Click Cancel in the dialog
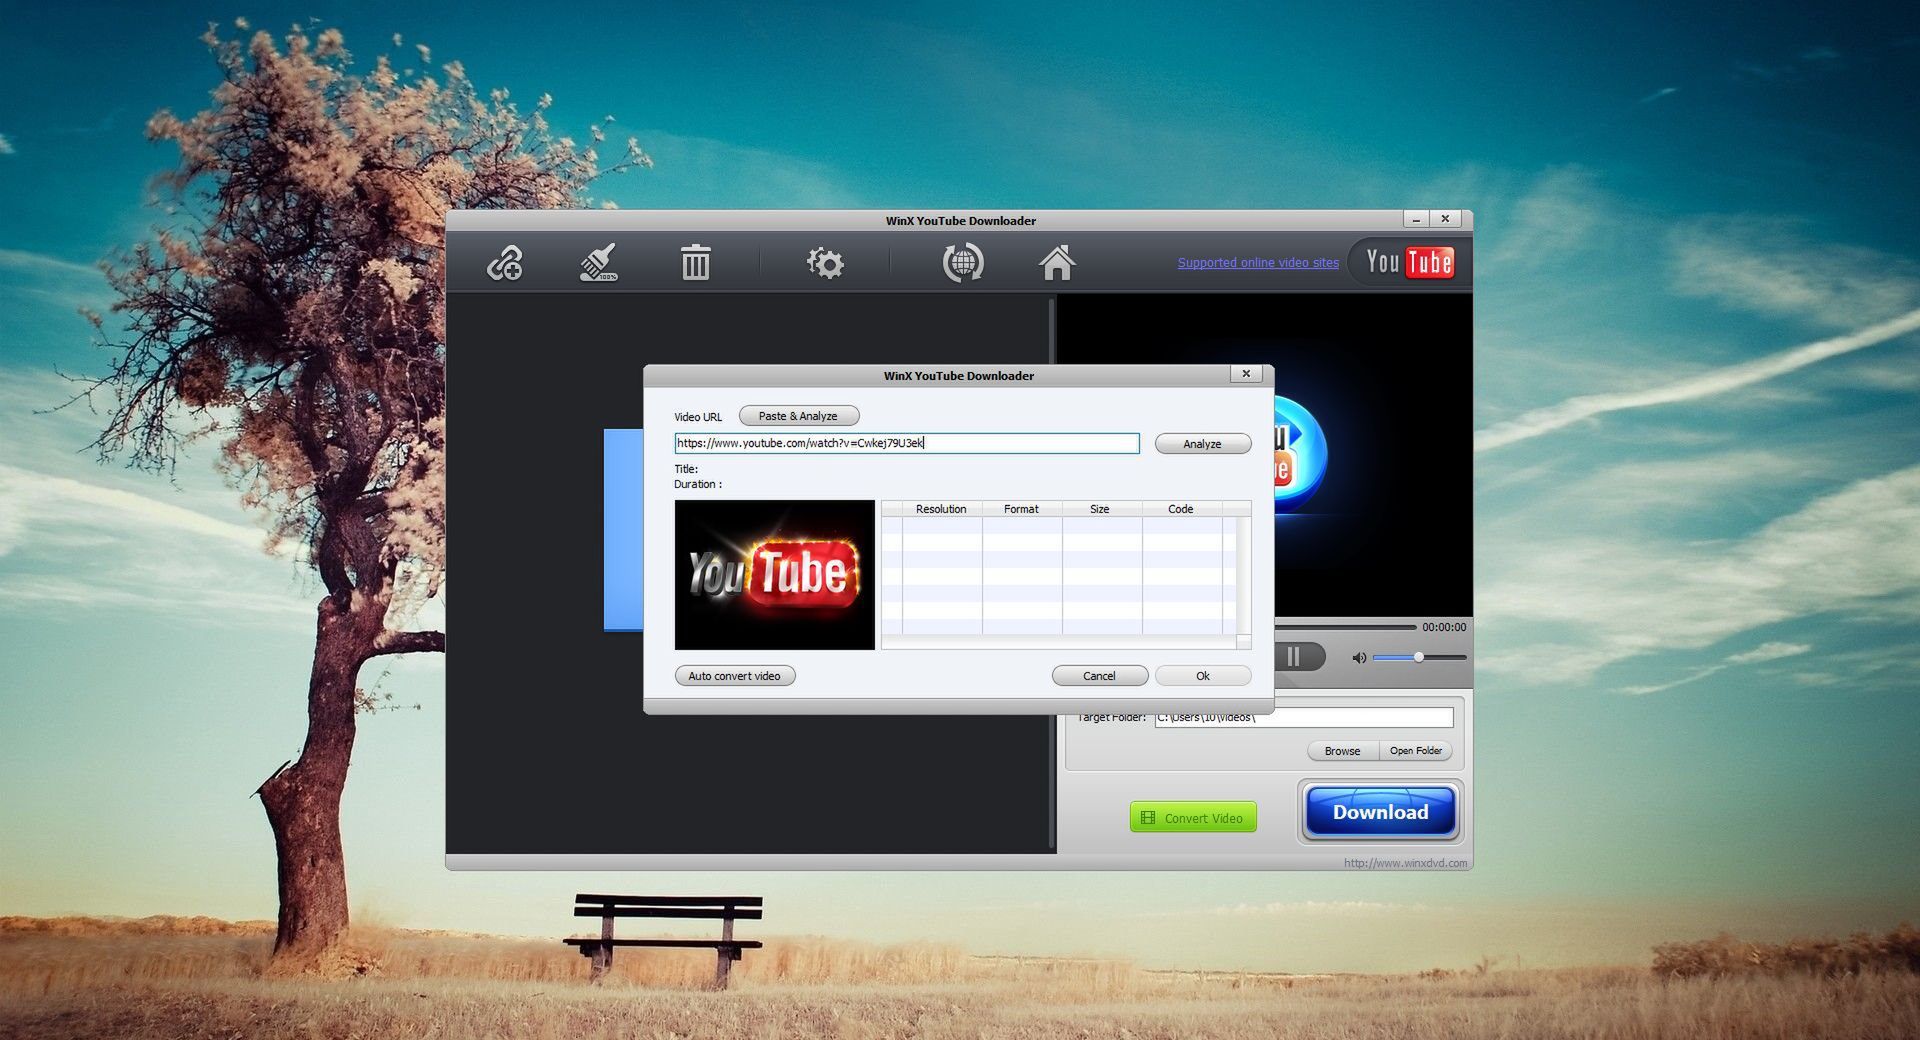Viewport: 1920px width, 1040px height. pos(1099,676)
